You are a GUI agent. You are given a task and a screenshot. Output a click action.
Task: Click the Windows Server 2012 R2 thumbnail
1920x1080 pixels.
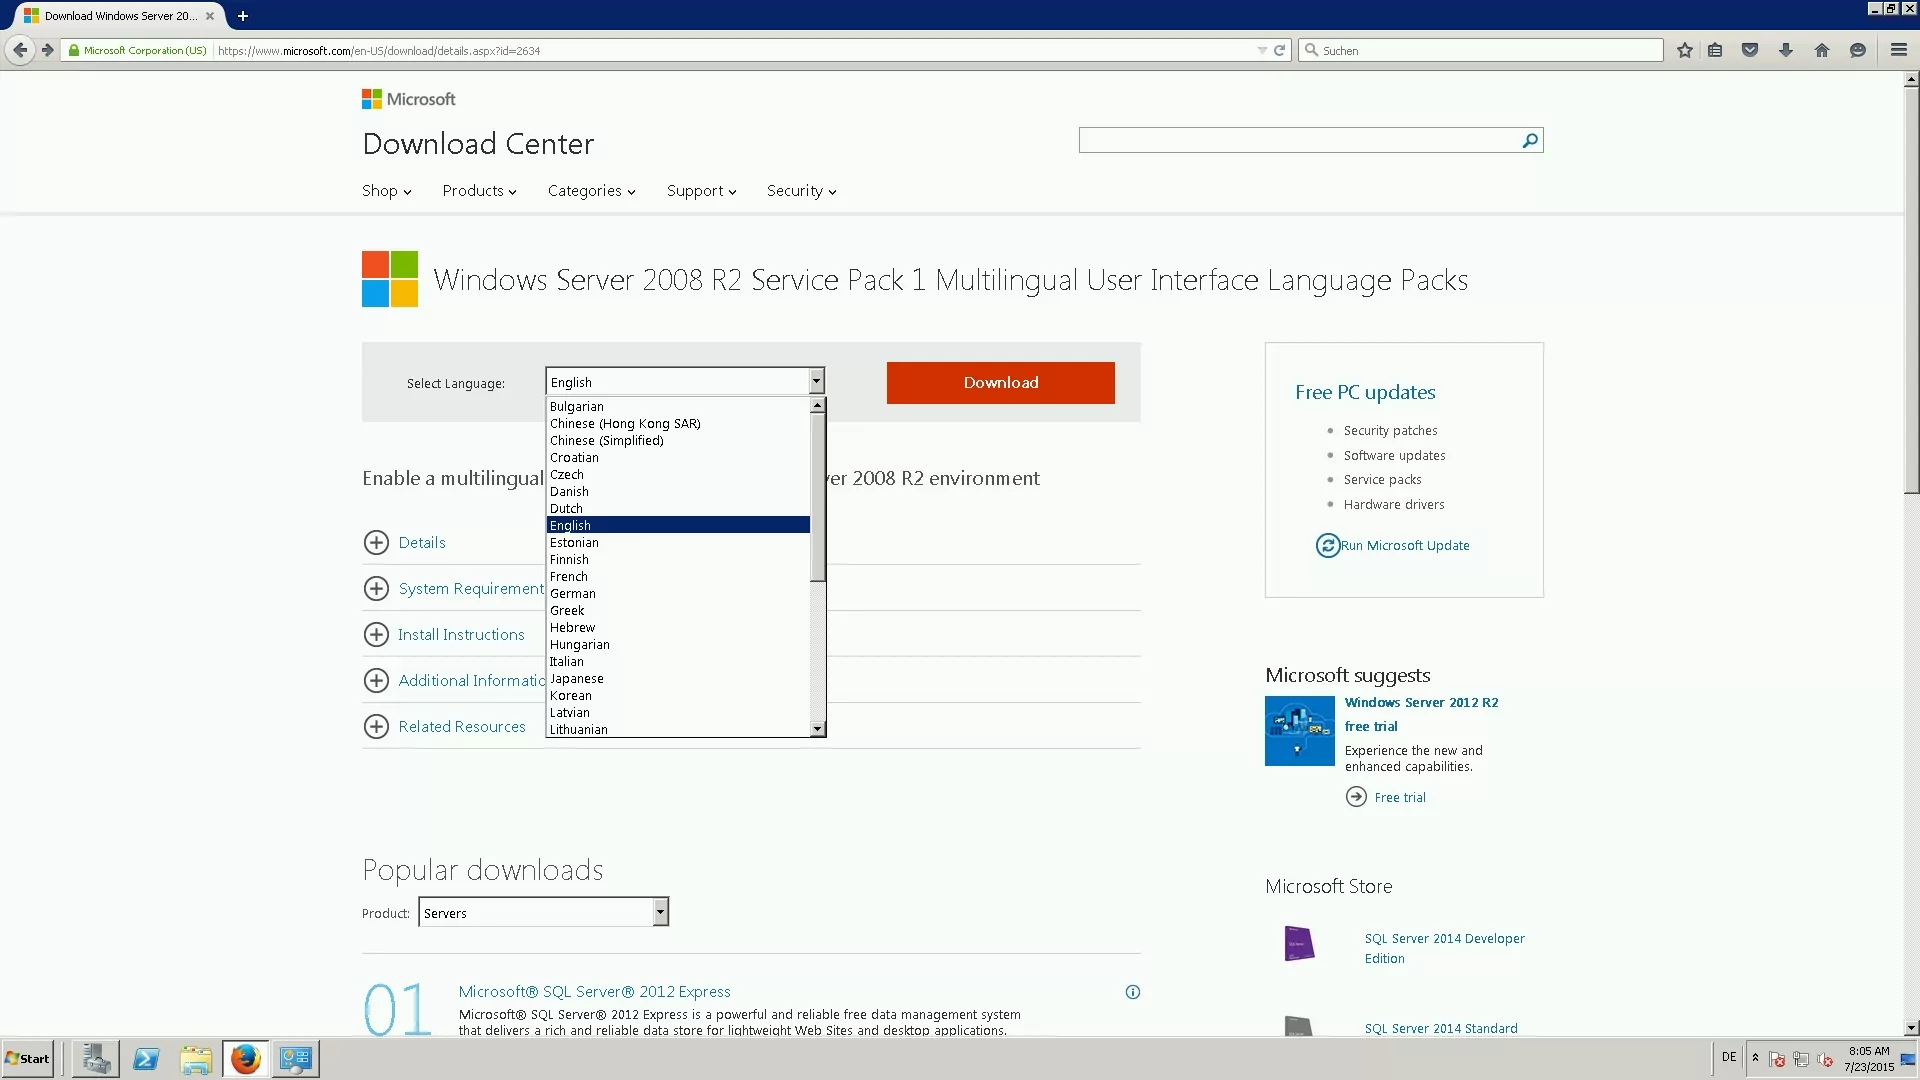[1299, 731]
